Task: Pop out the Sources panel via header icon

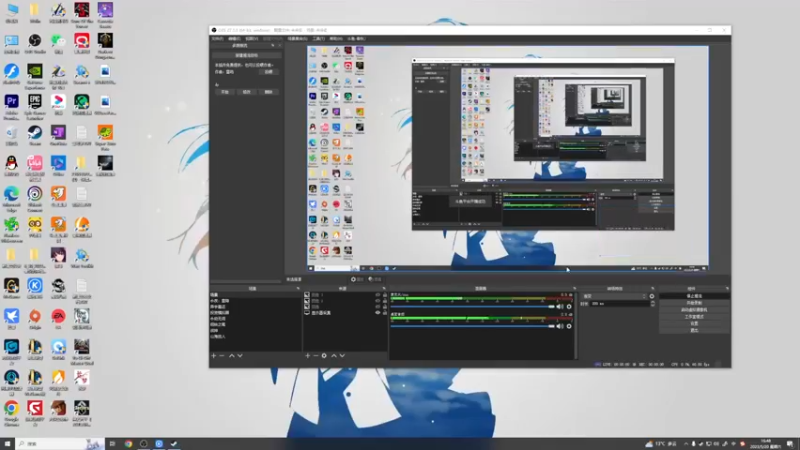Action: [x=384, y=288]
